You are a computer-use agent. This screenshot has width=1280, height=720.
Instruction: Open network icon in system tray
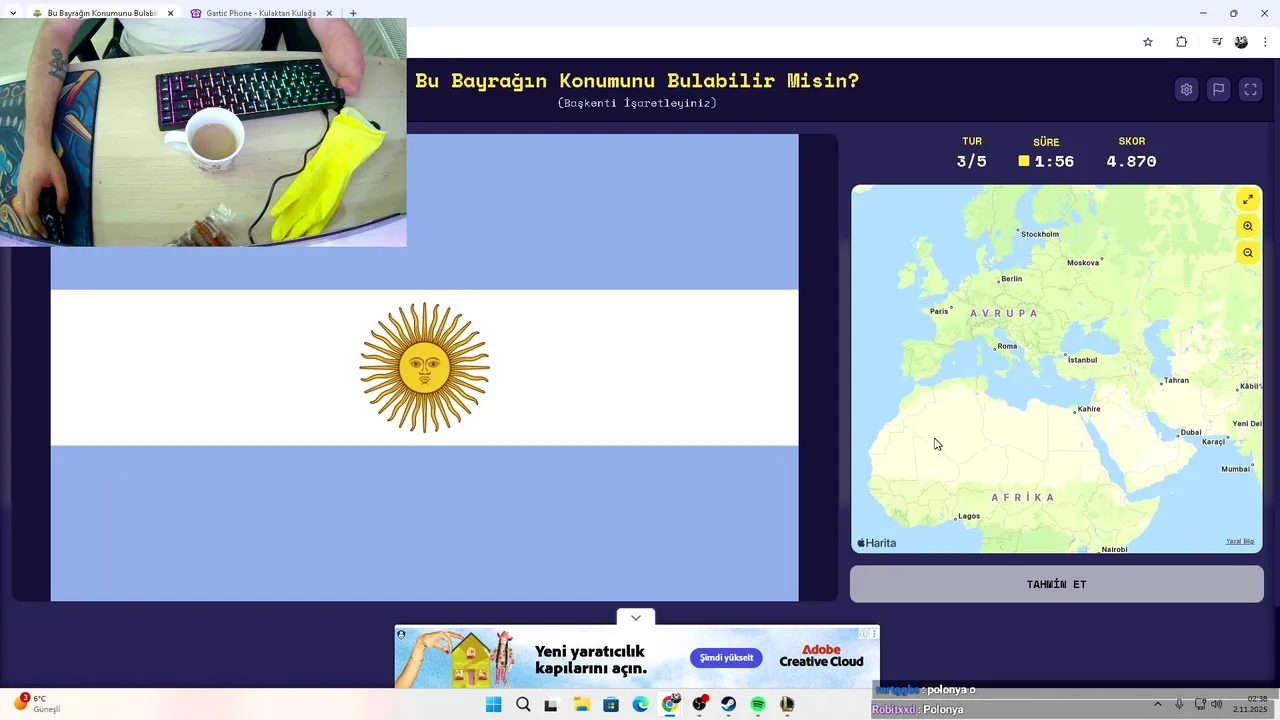point(1200,704)
